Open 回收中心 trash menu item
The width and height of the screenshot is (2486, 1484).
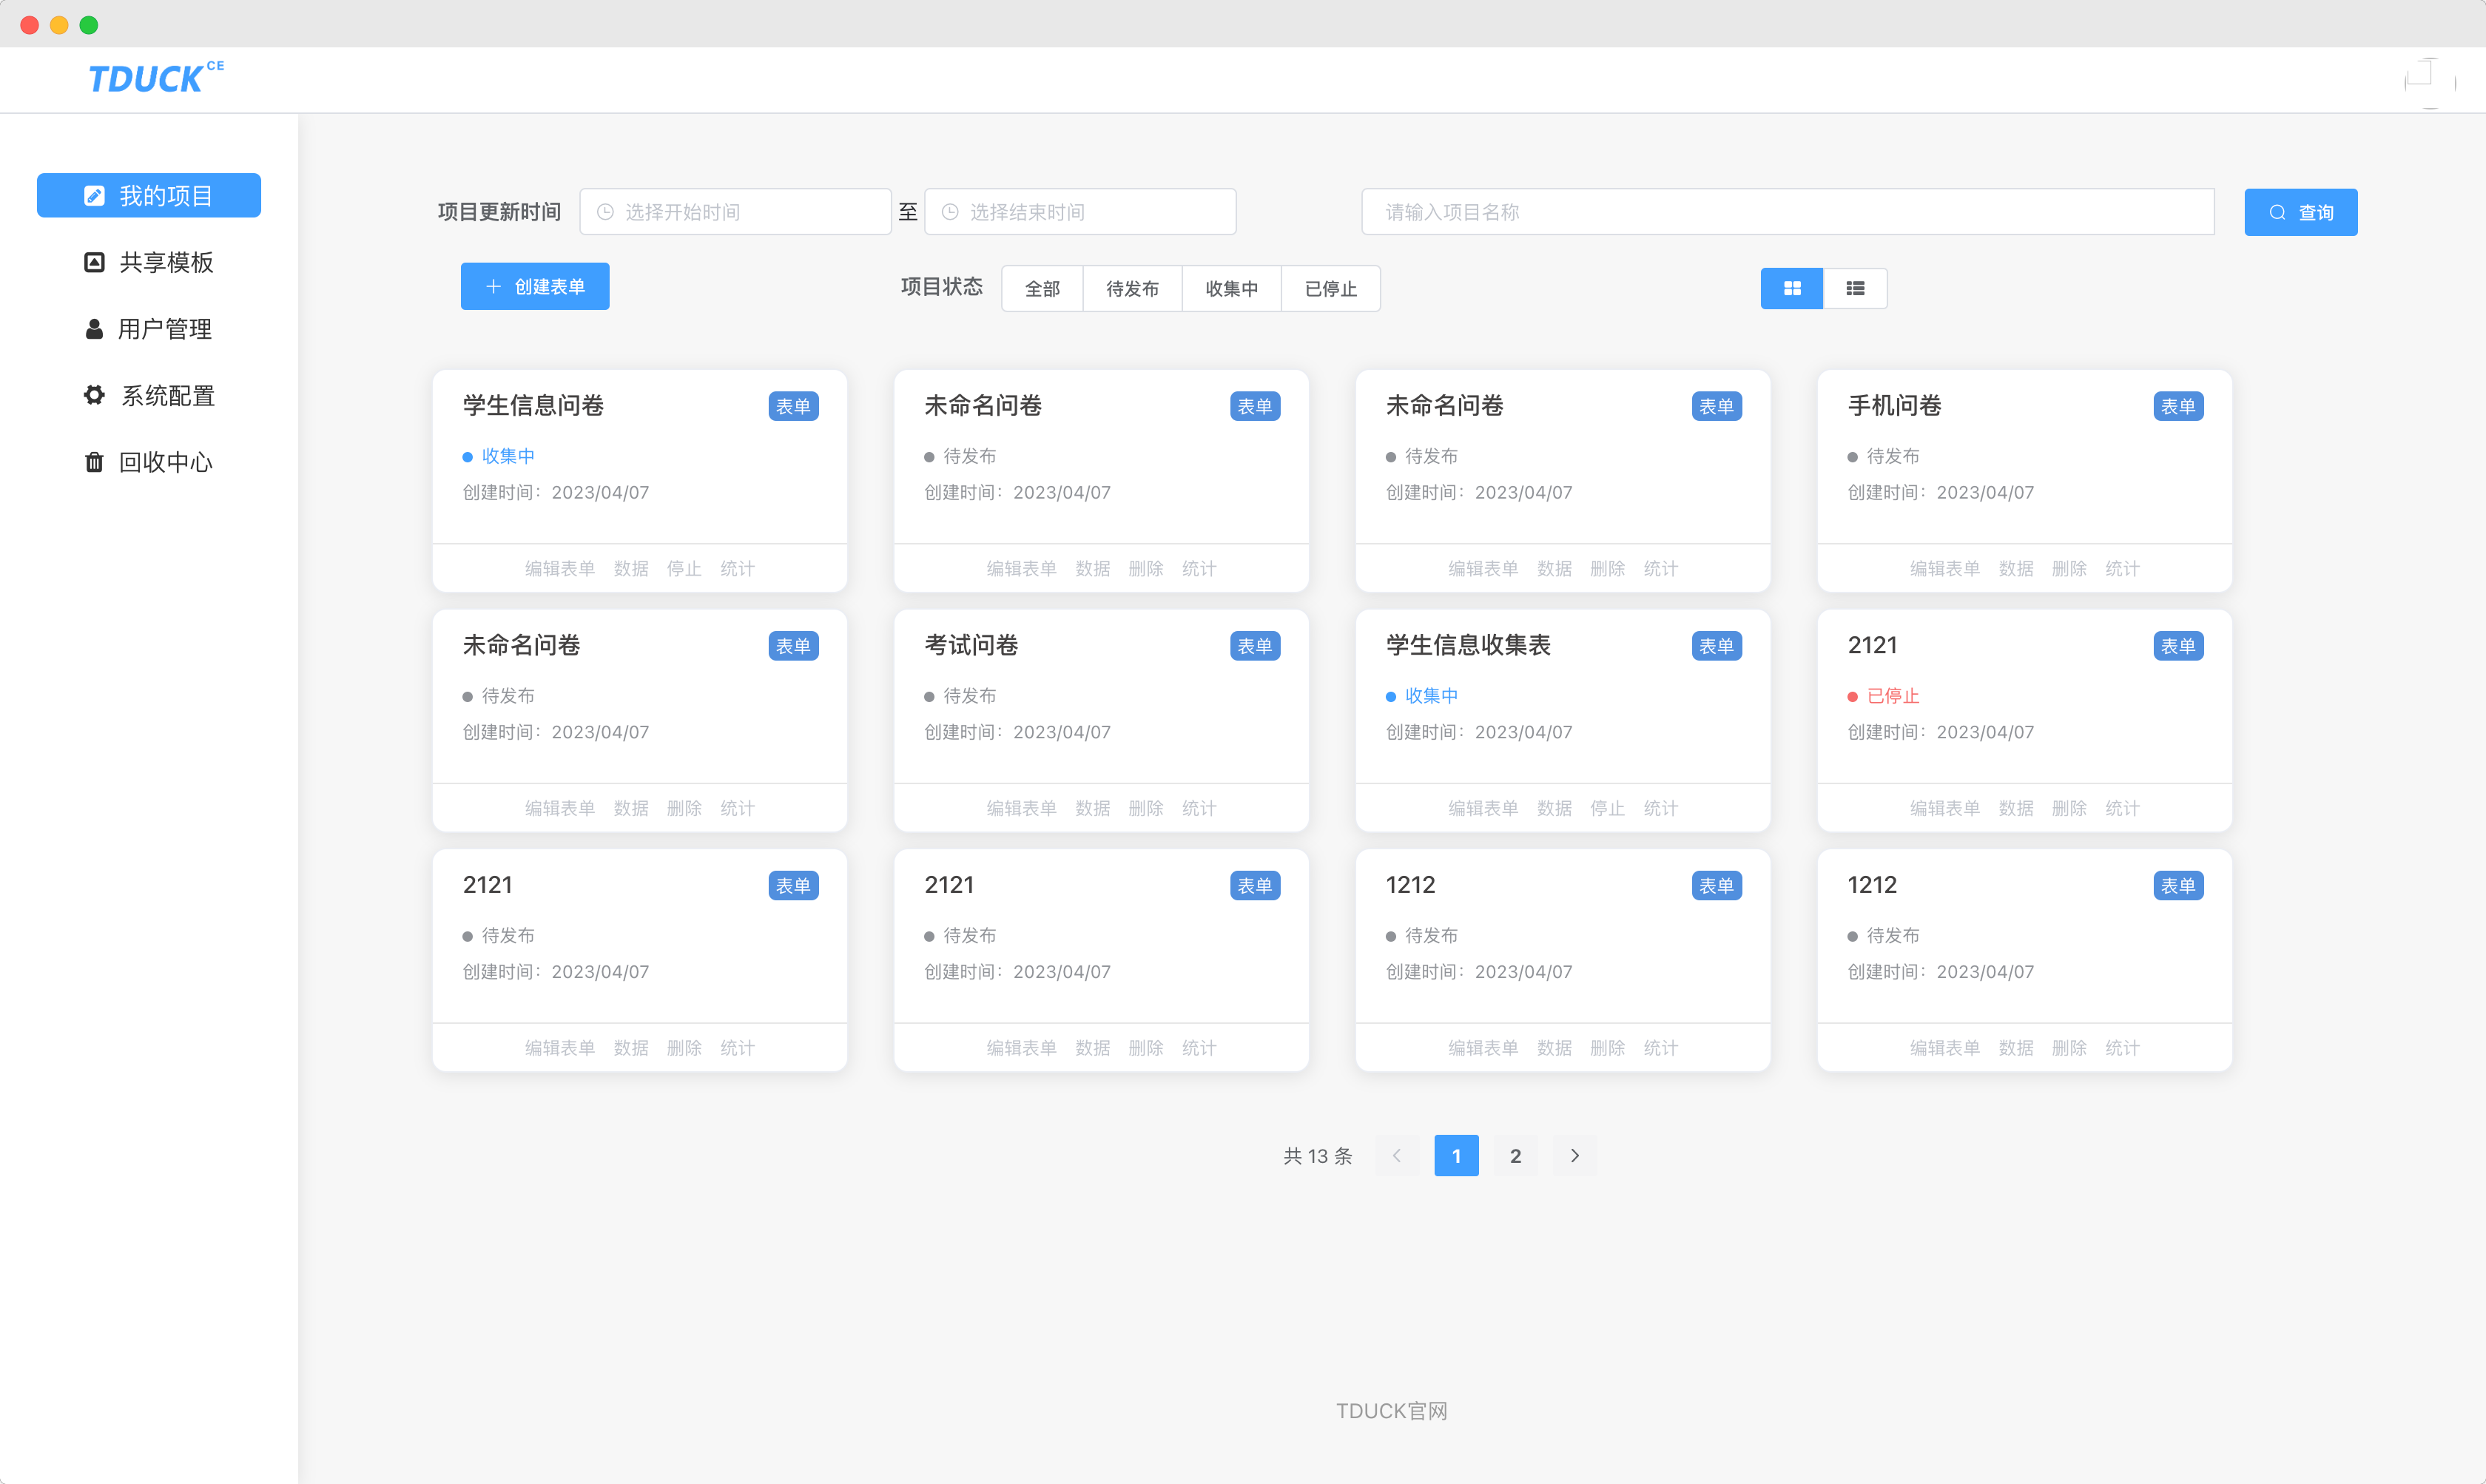[149, 462]
